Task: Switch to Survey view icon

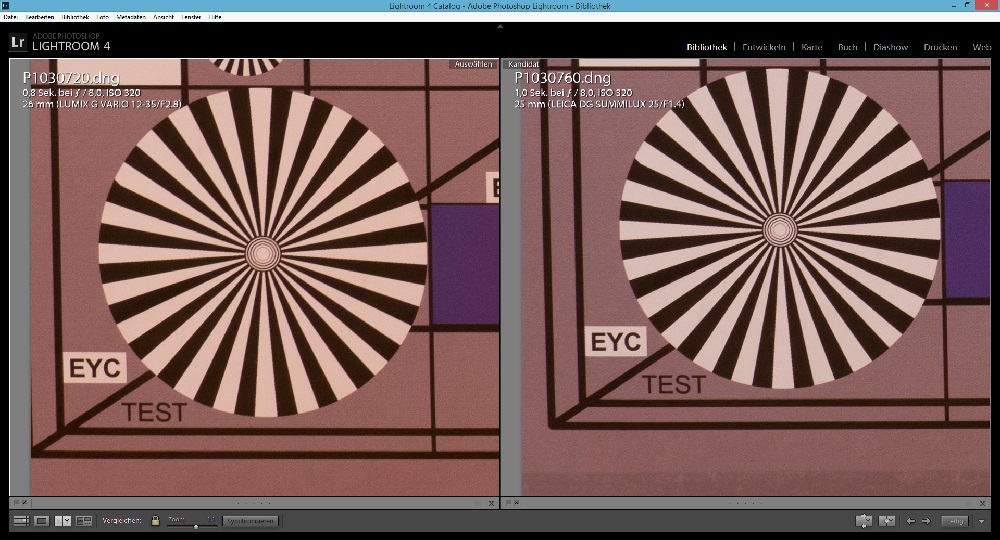Action: tap(84, 521)
